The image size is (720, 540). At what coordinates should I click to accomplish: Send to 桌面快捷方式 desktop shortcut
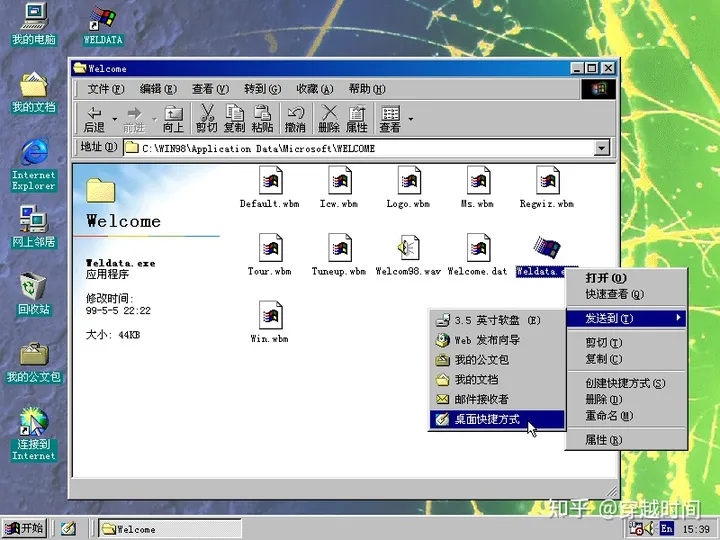[x=497, y=419]
